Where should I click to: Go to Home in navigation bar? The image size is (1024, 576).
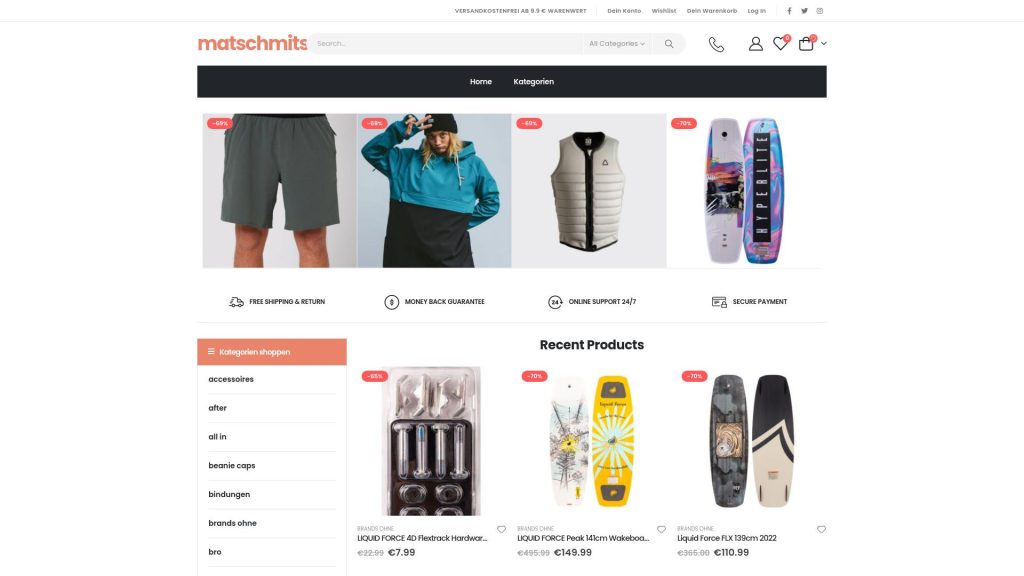coord(481,82)
